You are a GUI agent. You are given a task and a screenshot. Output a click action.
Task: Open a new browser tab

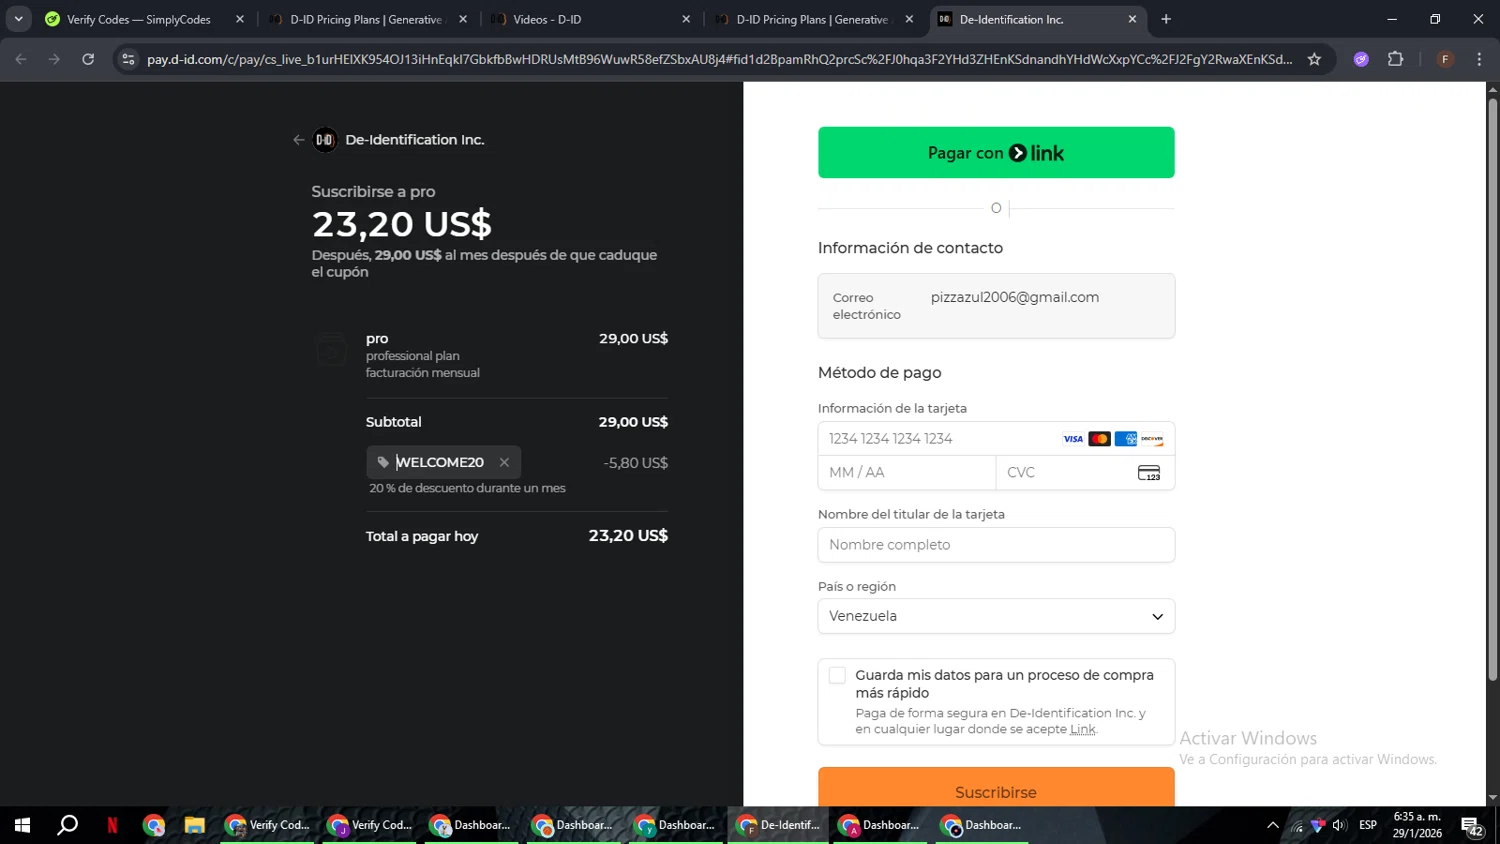point(1166,19)
